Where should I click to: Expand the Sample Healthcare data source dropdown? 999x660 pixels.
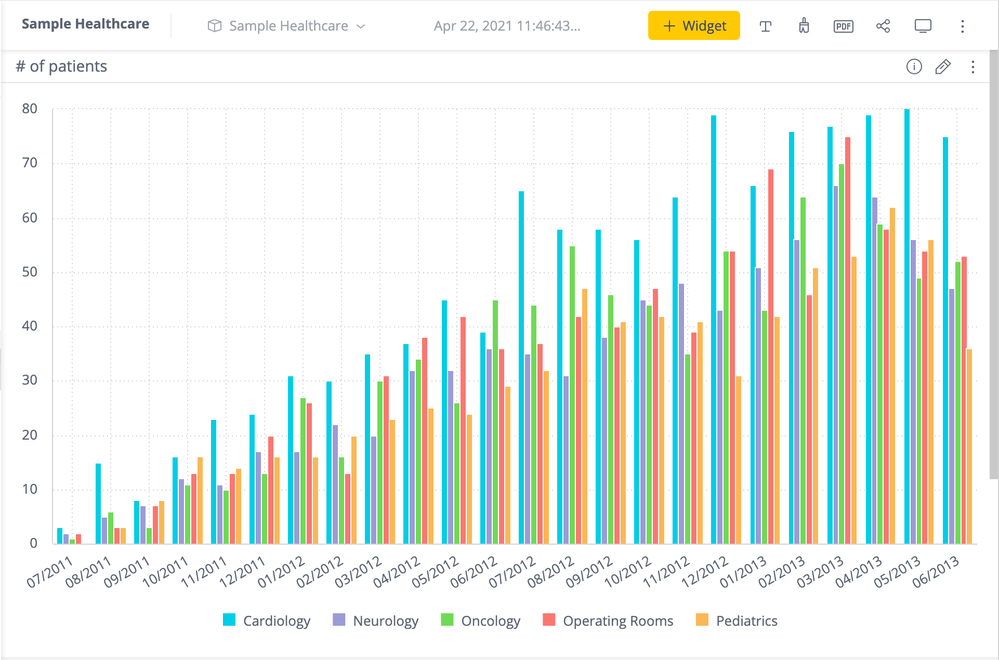360,26
